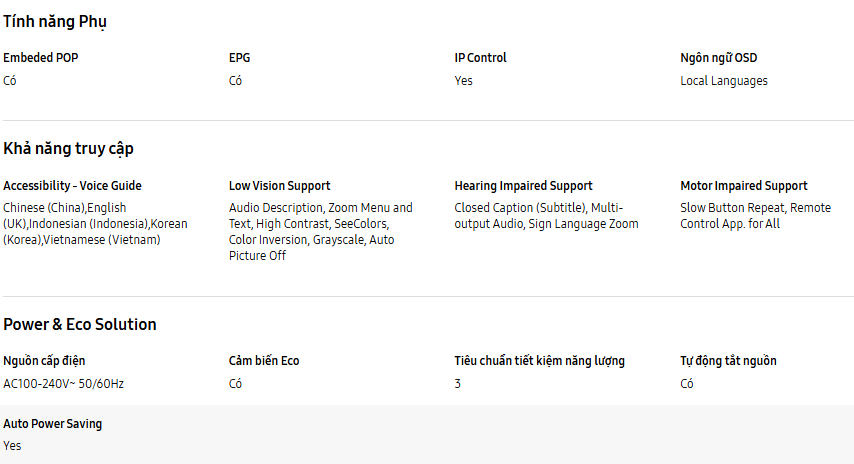Click the 'AC100-240V~ 50/60Hz' value
The image size is (854, 464).
point(64,384)
